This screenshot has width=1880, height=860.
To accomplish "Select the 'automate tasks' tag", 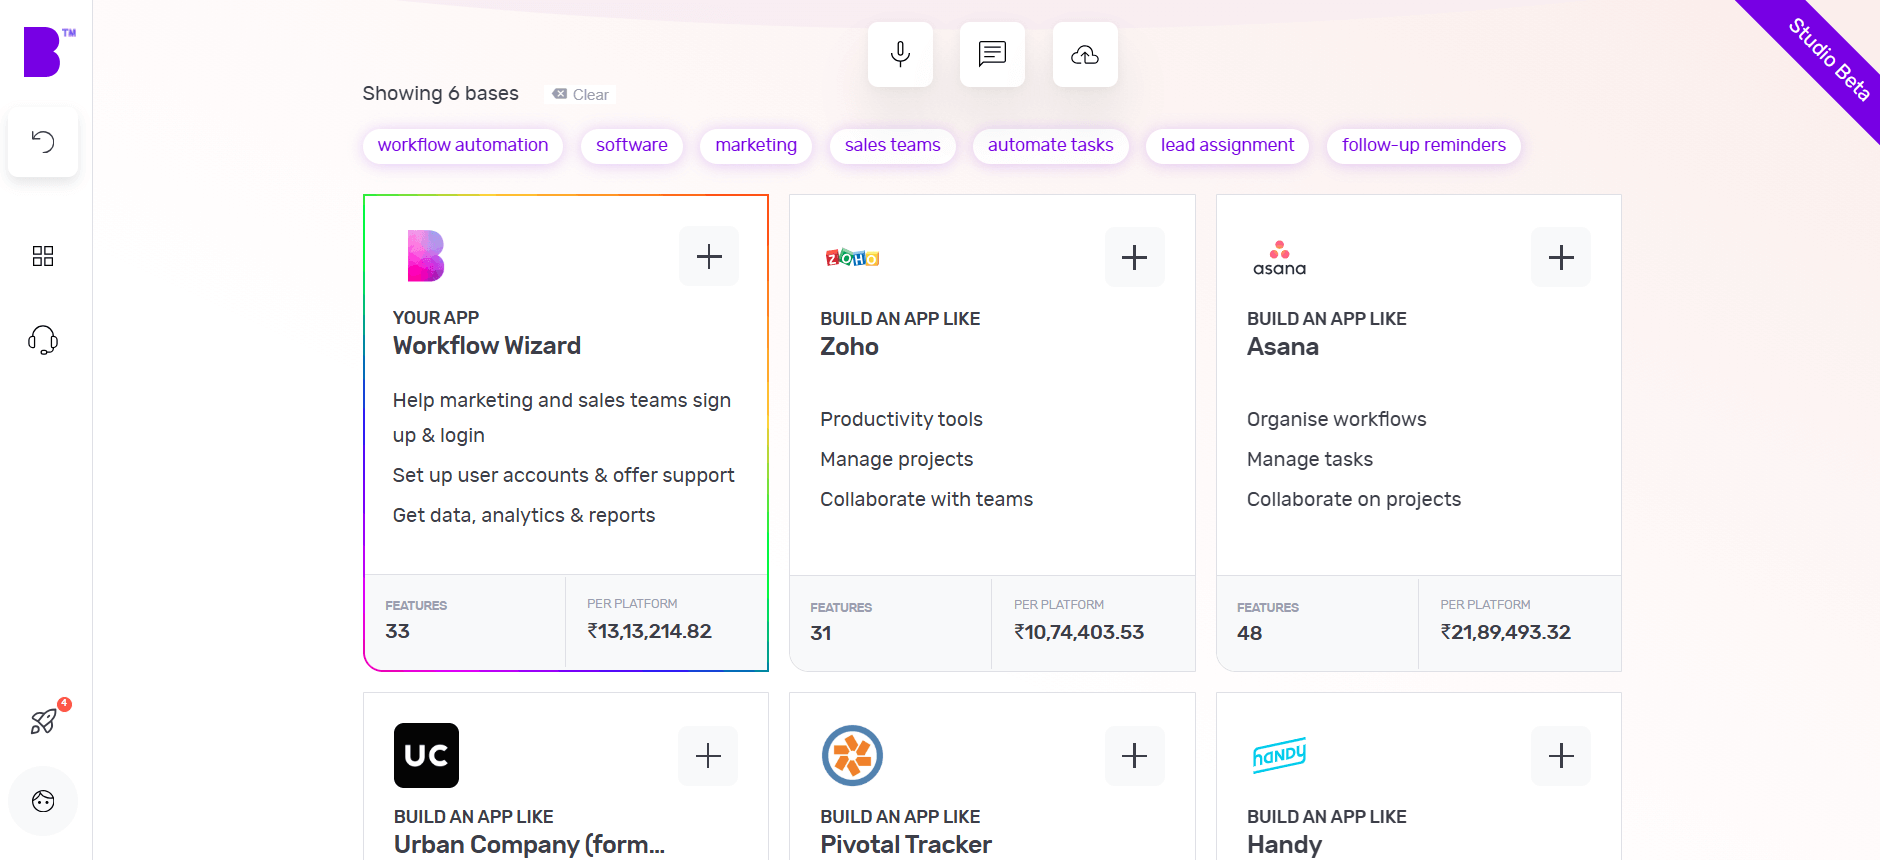I will pos(1050,145).
